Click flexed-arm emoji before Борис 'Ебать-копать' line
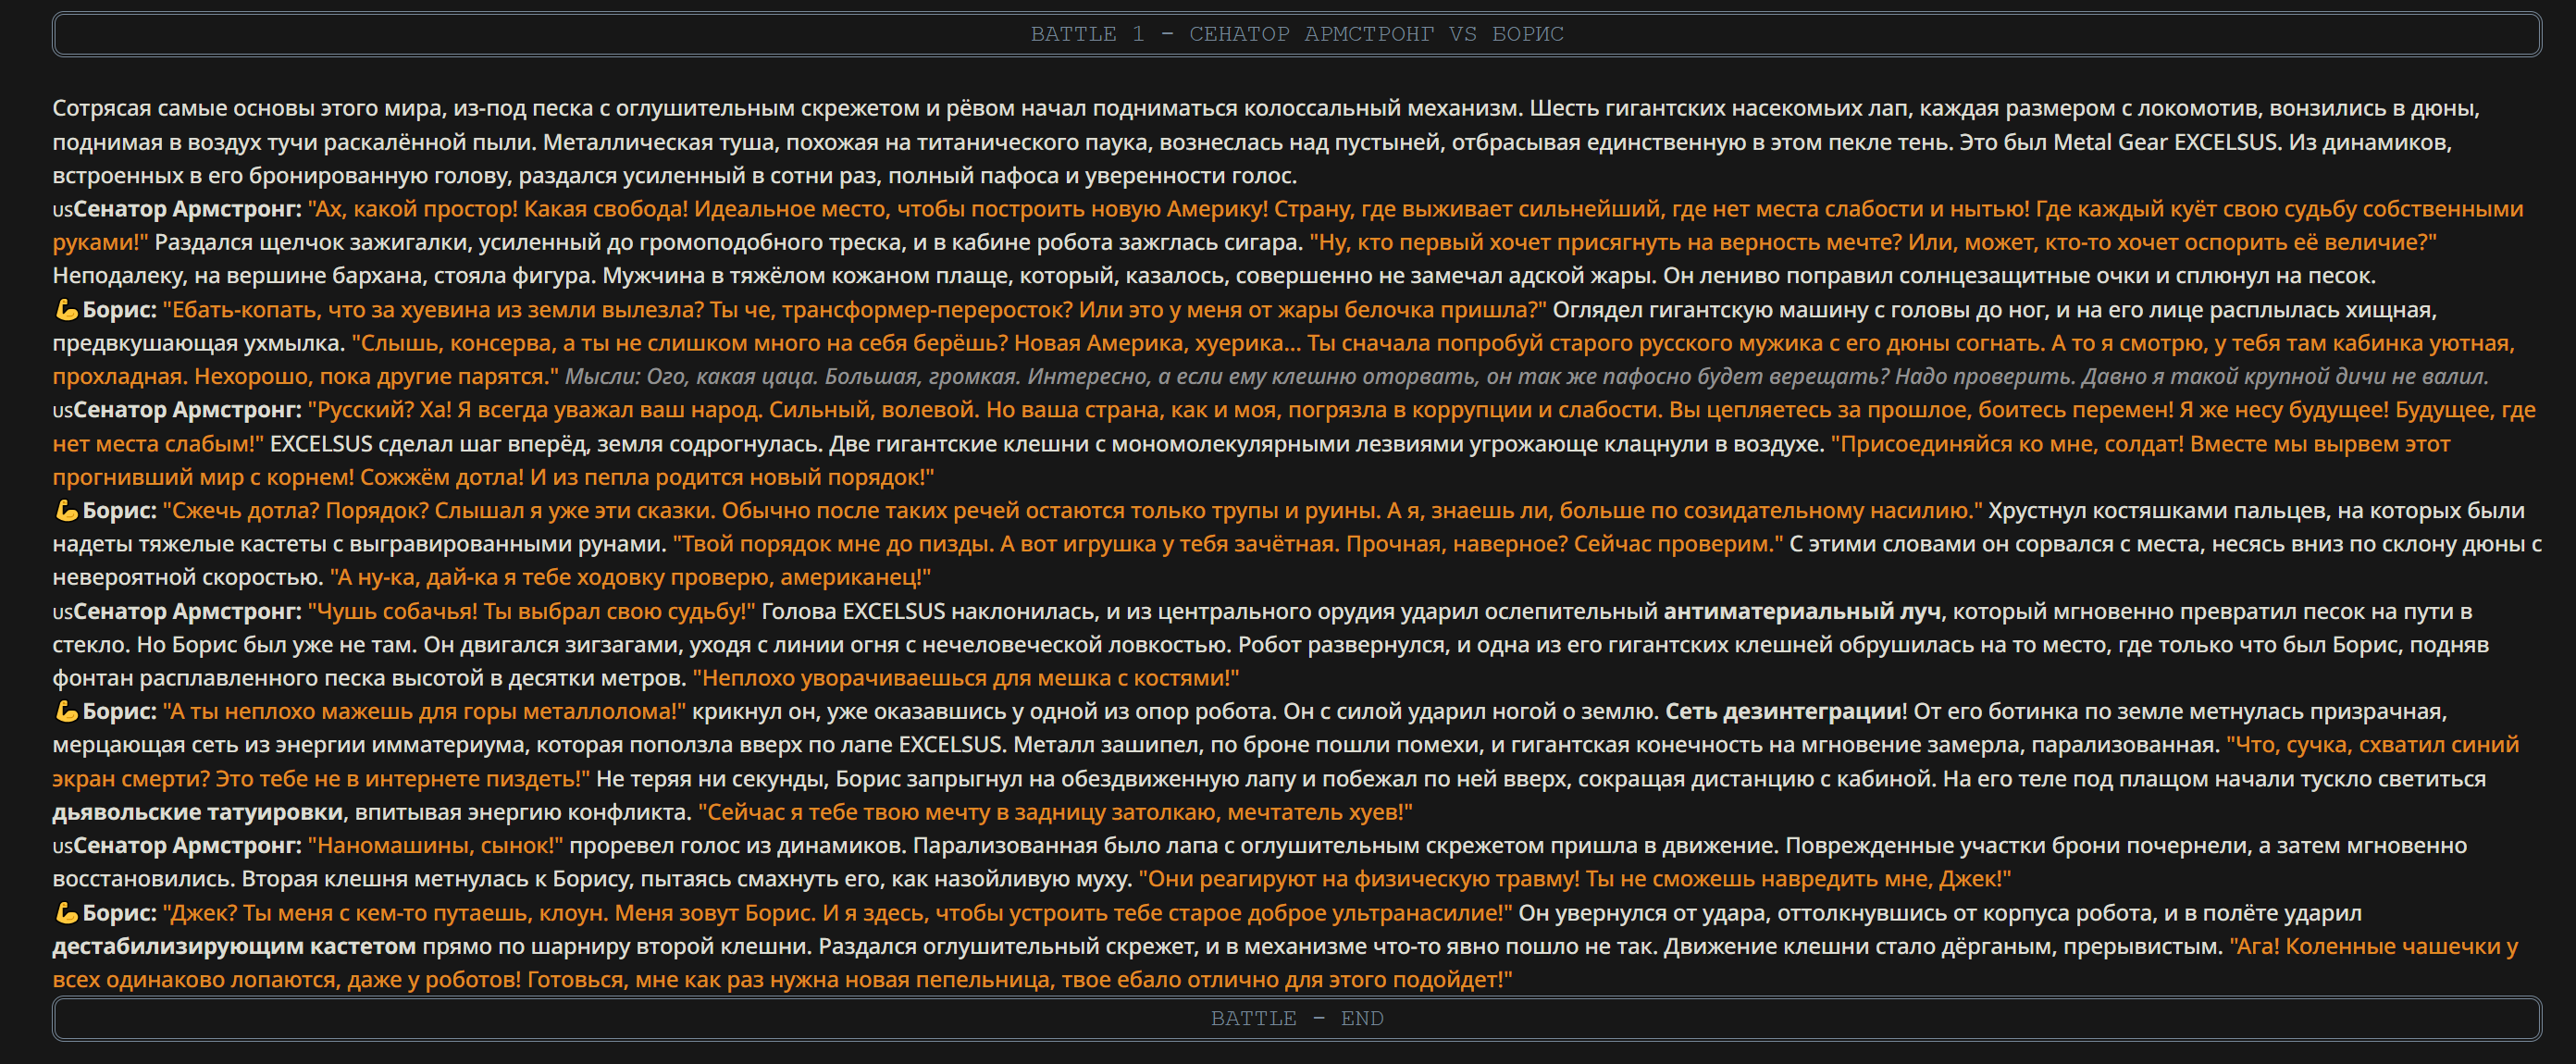2576x1064 pixels. [x=66, y=310]
